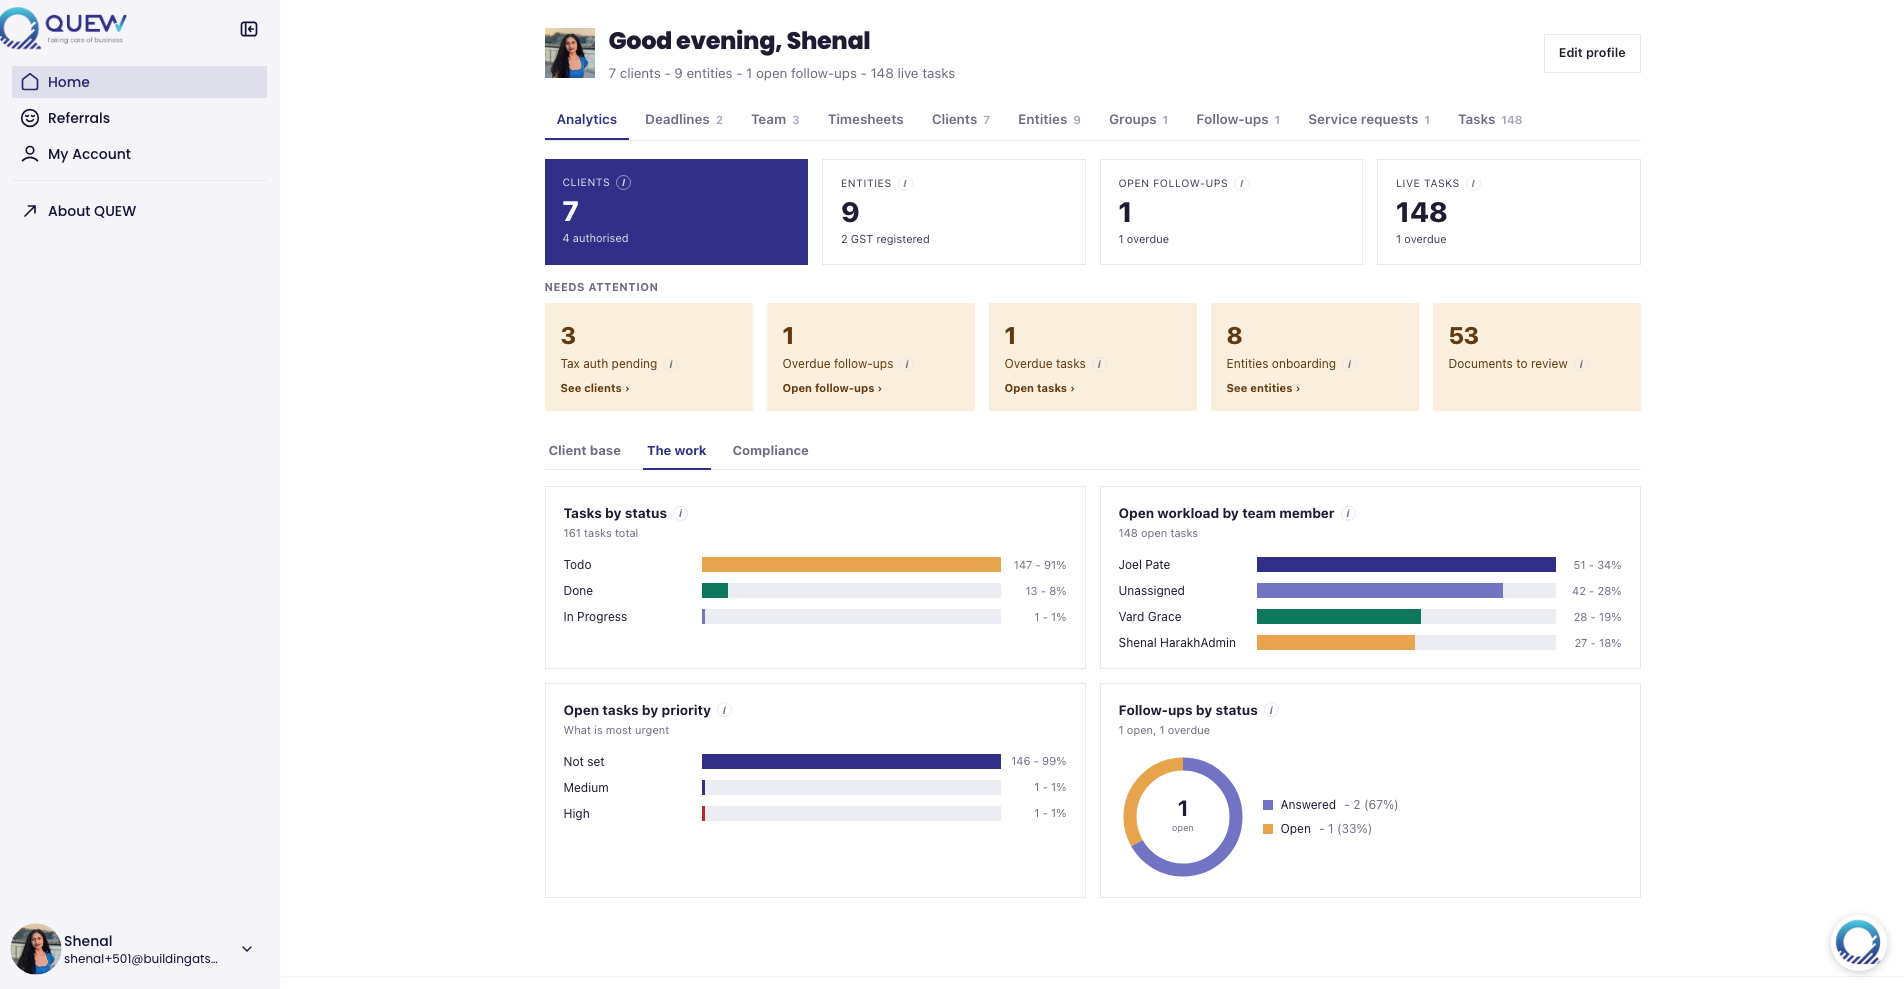Click the Joel Pate workload bar

(1406, 565)
